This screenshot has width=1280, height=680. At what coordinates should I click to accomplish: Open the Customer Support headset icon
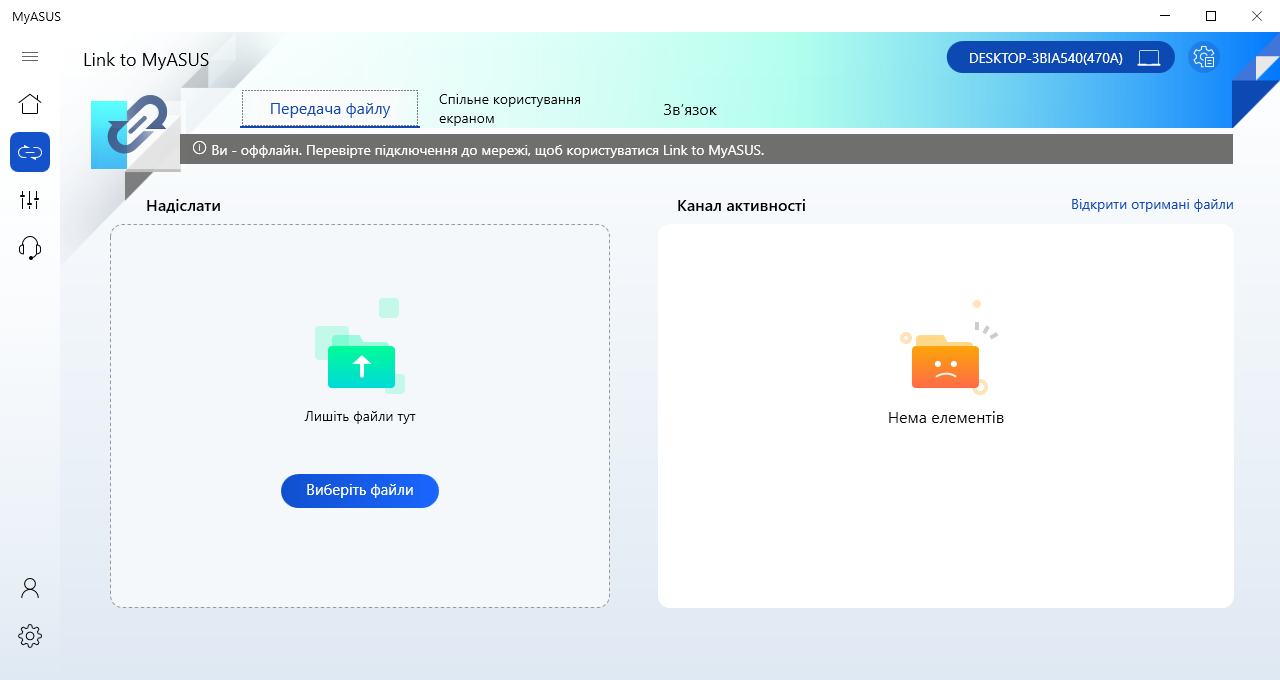30,248
